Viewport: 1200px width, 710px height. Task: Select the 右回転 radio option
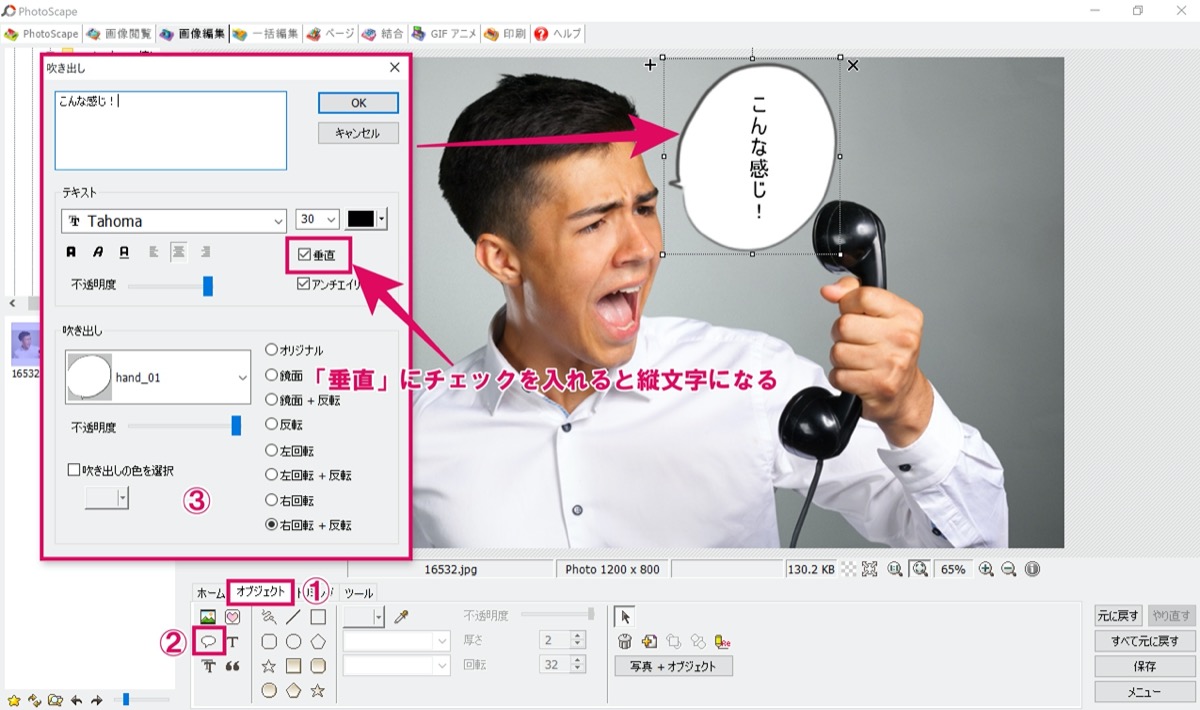[x=271, y=500]
